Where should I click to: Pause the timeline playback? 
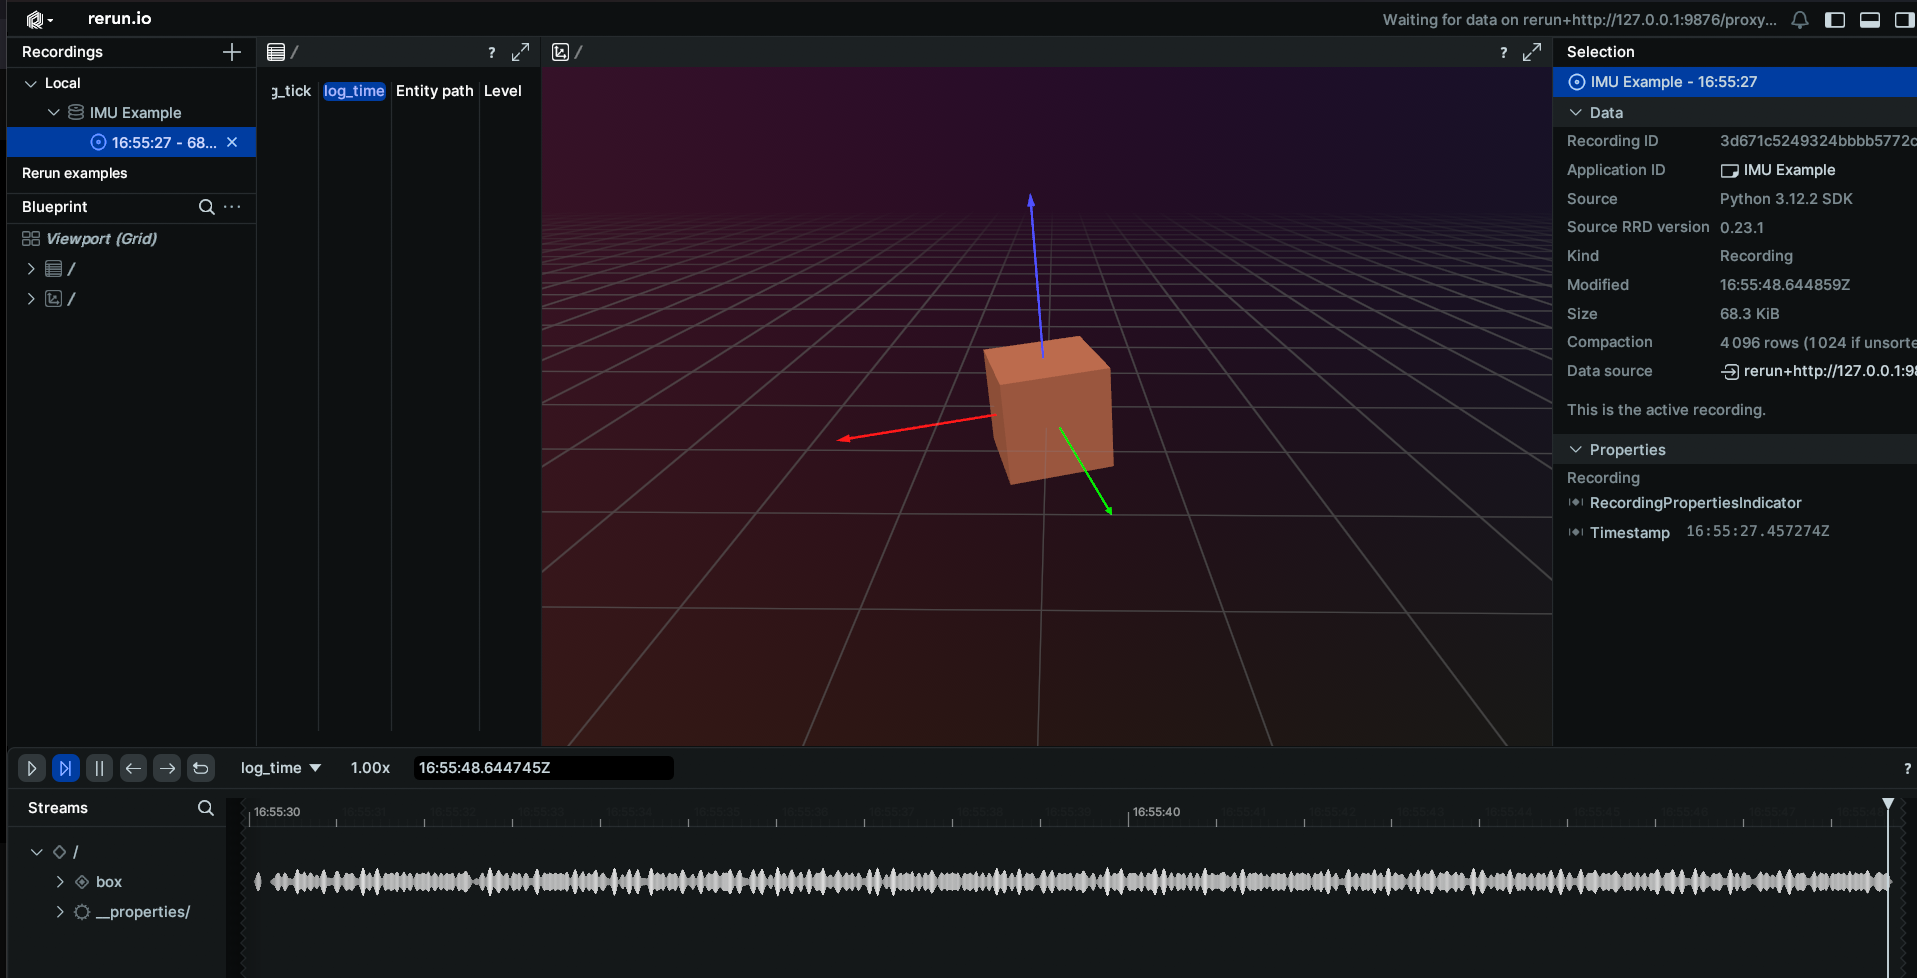[99, 768]
